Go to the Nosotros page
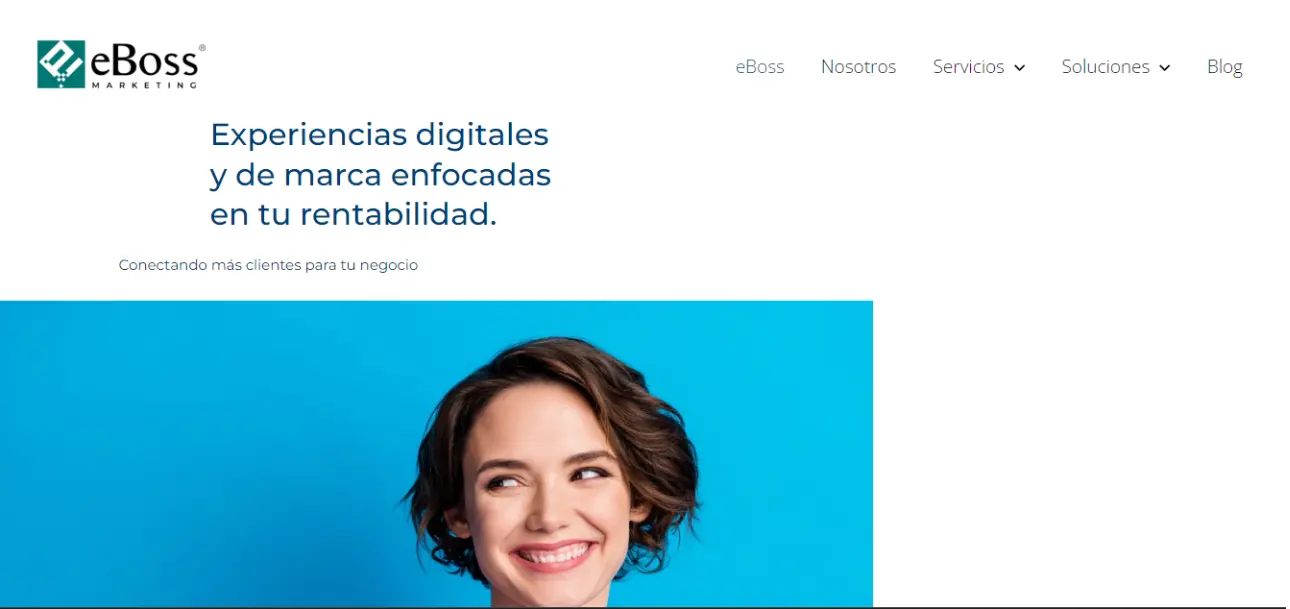 coord(858,67)
